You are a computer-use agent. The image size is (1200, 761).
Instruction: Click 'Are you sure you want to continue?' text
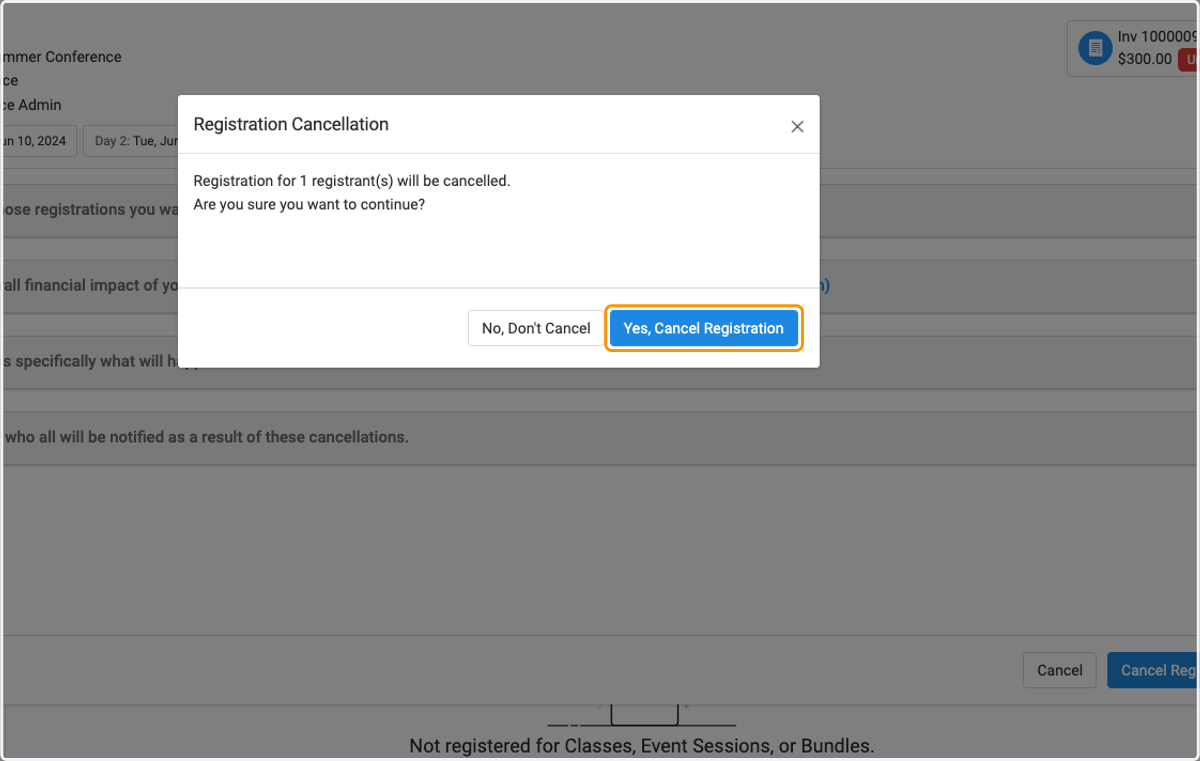[309, 204]
